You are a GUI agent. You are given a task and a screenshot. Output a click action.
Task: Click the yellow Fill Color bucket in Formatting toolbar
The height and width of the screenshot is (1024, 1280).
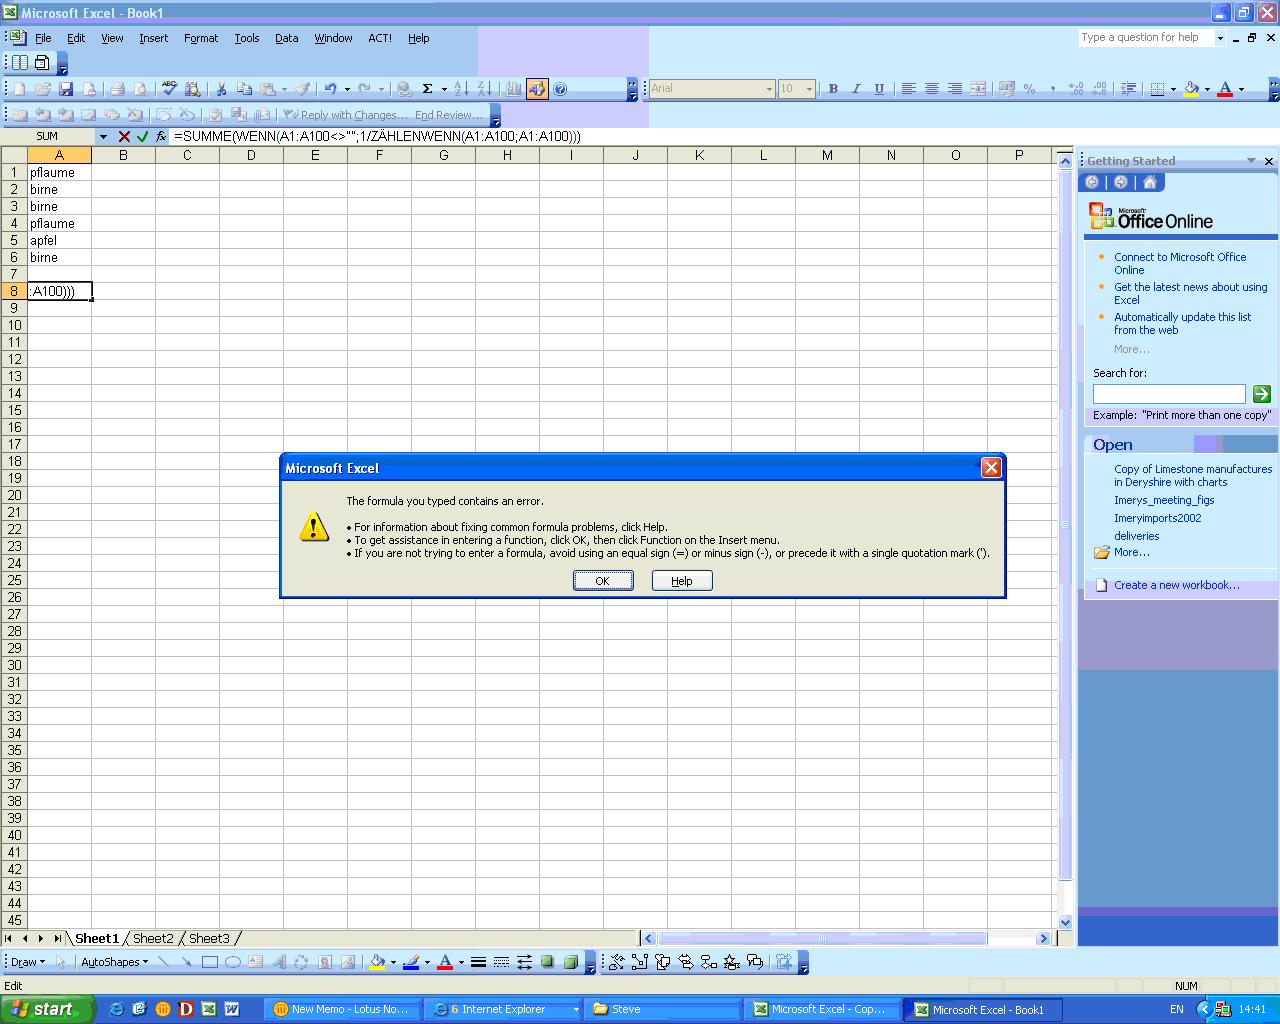1191,89
